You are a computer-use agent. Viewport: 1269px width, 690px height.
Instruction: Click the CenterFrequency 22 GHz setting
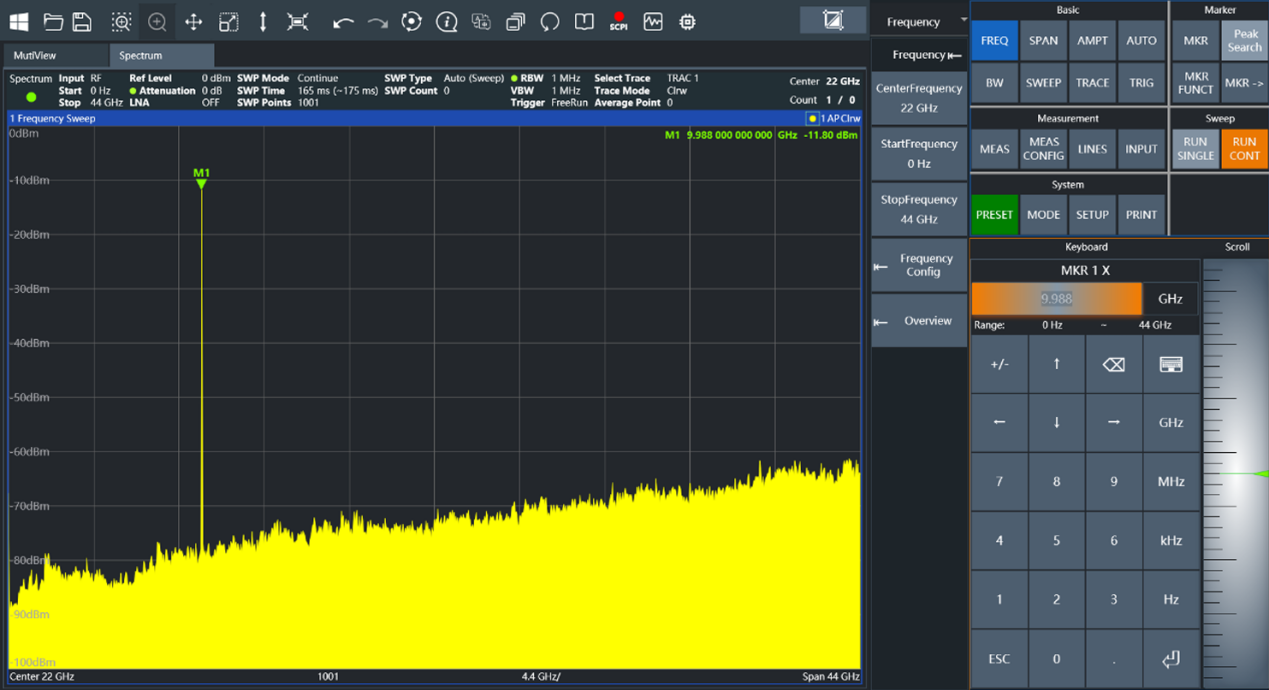pyautogui.click(x=919, y=98)
